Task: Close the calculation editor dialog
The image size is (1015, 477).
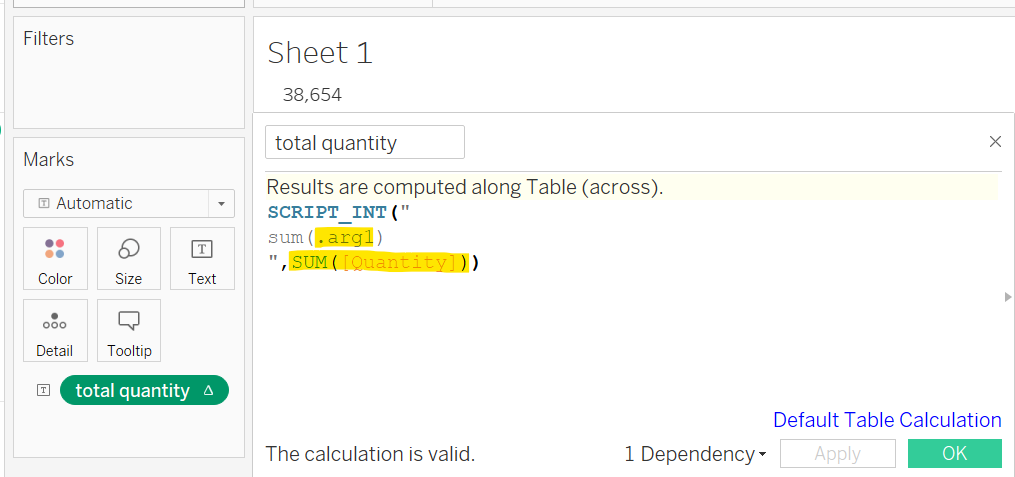Action: click(x=995, y=142)
